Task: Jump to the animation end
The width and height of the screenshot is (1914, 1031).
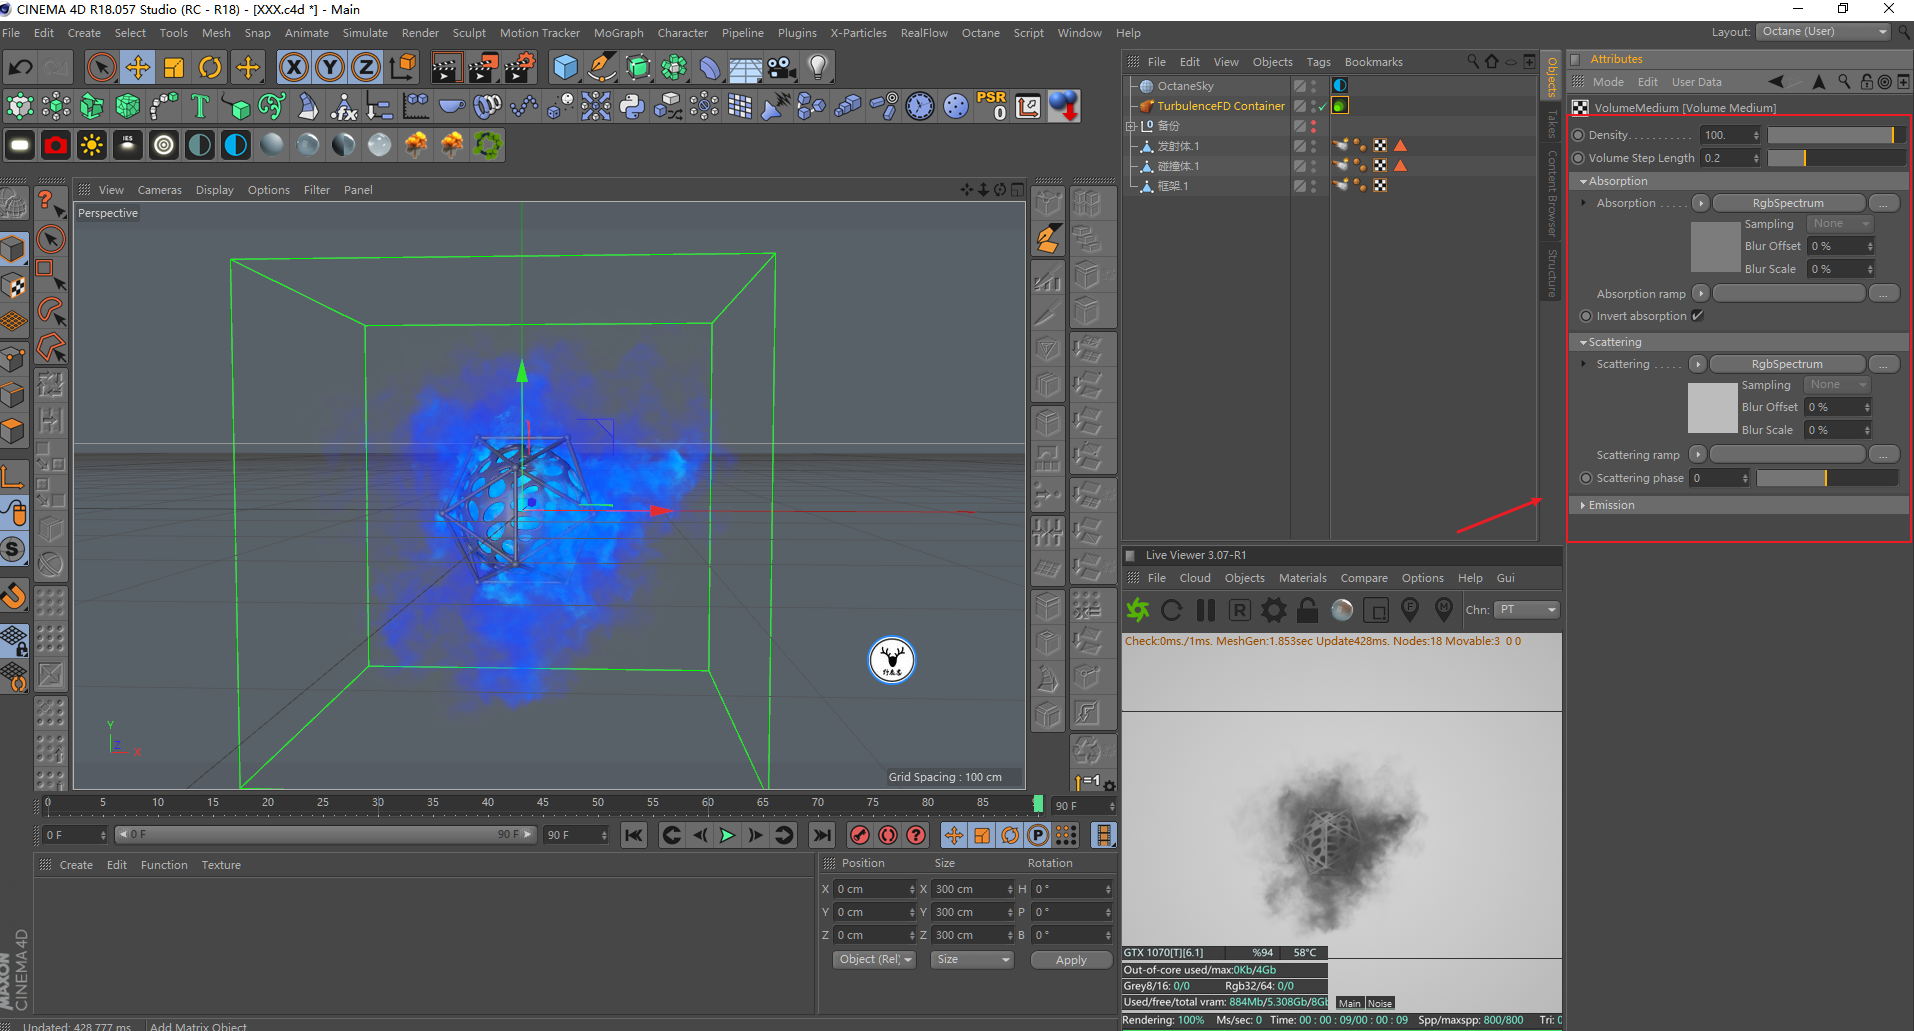Action: 822,835
